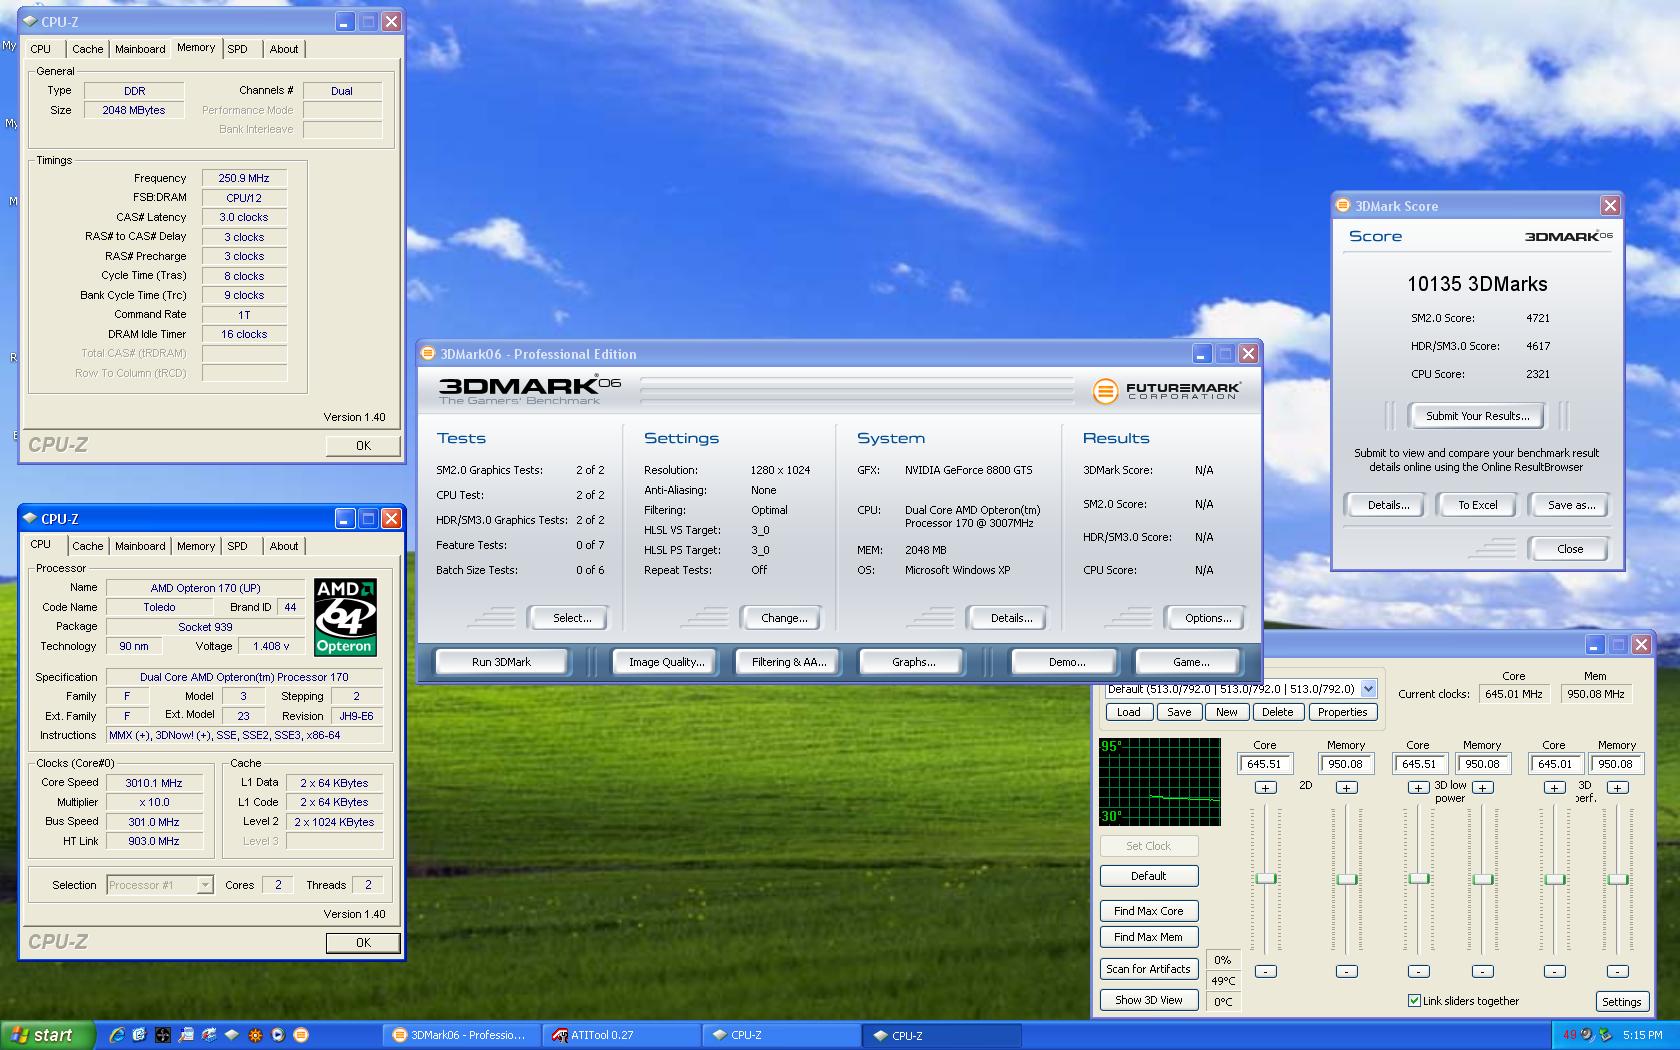Click Run 3DMark button
This screenshot has width=1680, height=1050.
pos(501,662)
